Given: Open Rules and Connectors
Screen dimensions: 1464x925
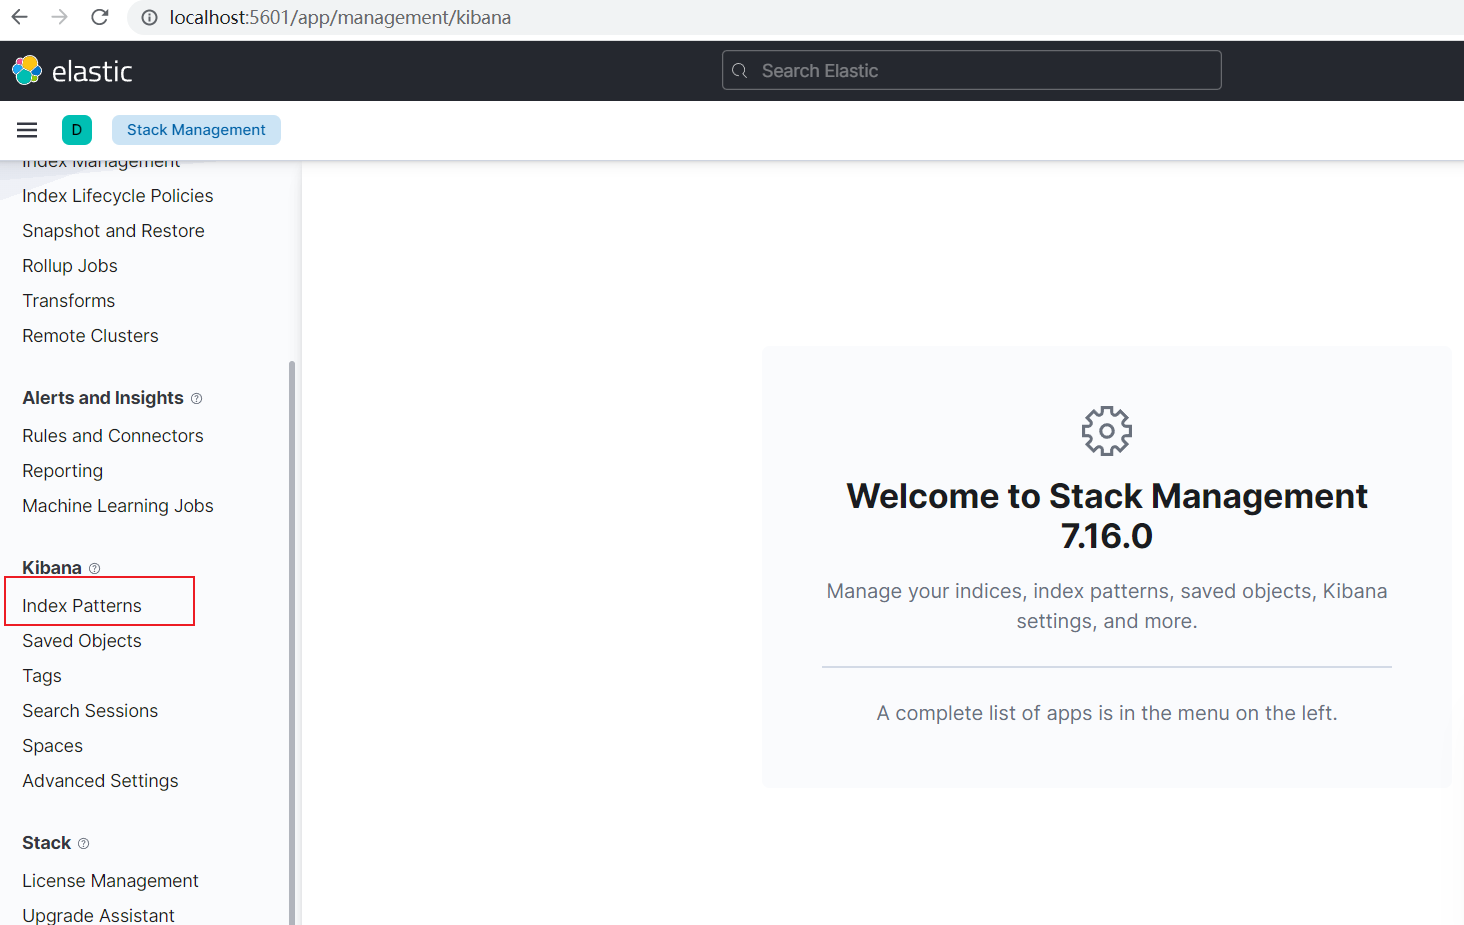Looking at the screenshot, I should tap(113, 436).
